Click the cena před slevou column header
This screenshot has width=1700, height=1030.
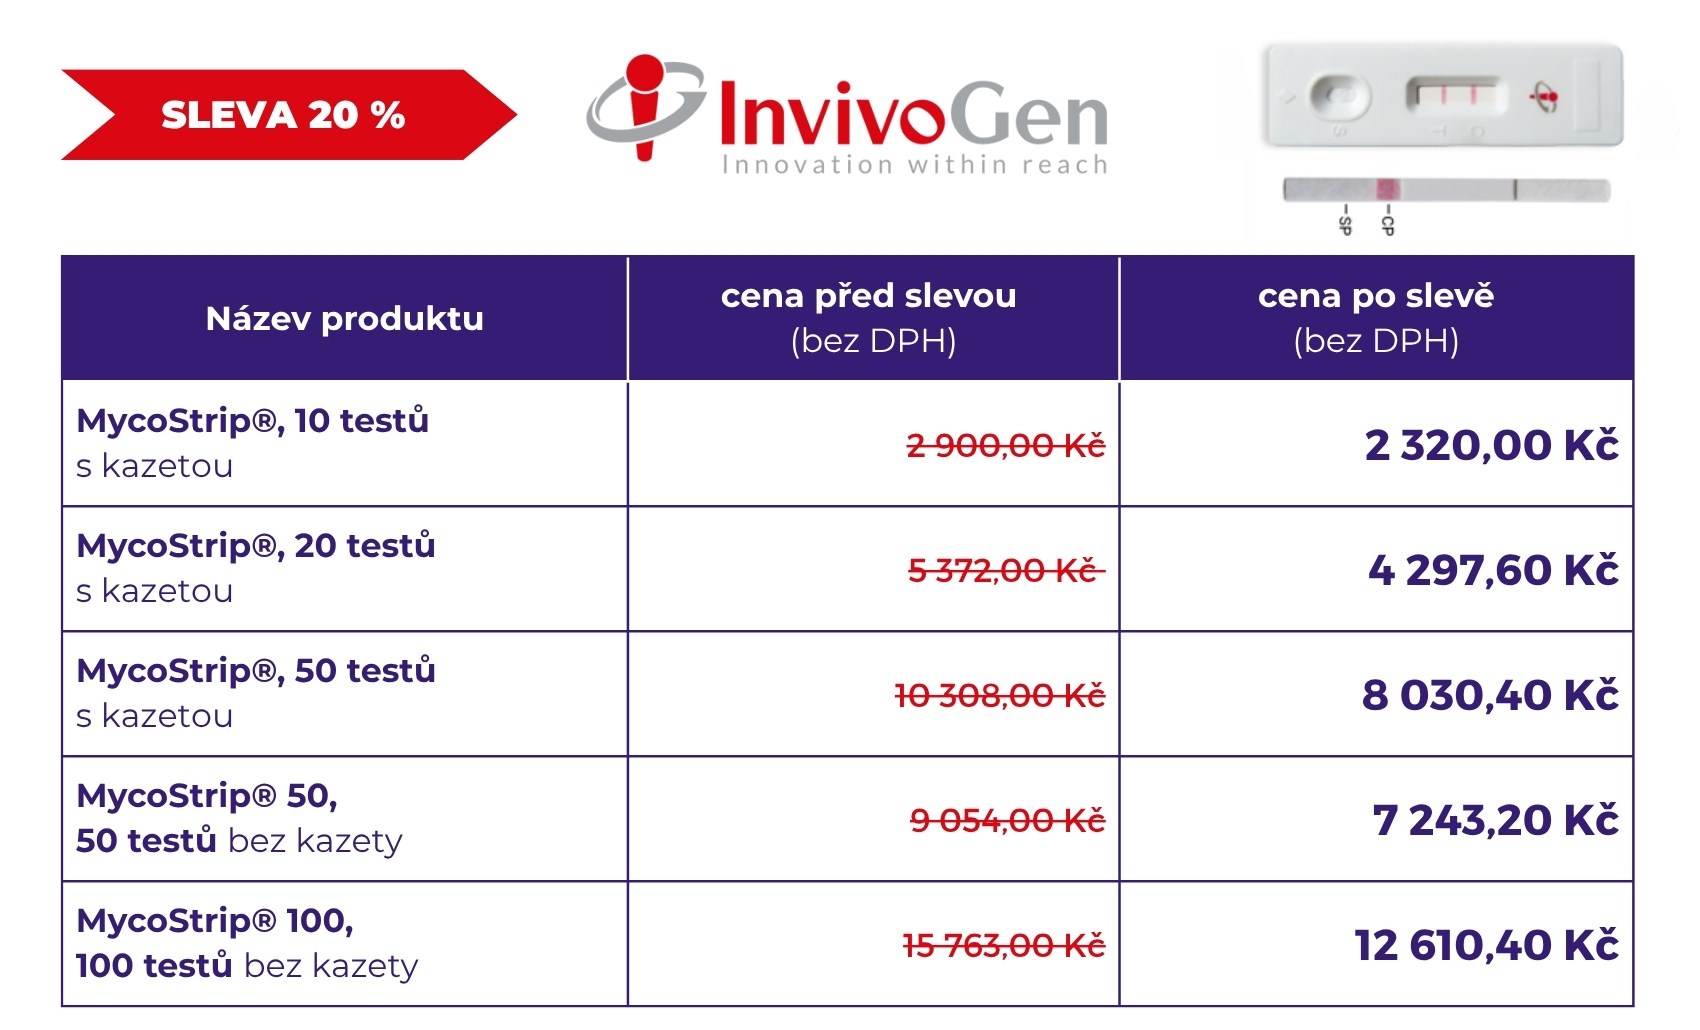(x=873, y=318)
